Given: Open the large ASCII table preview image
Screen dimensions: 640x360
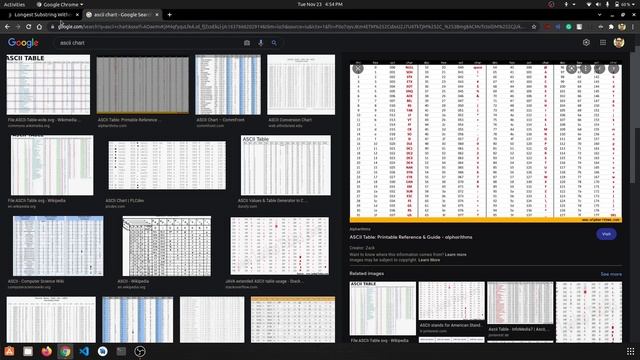Looking at the screenshot, I should [486, 142].
